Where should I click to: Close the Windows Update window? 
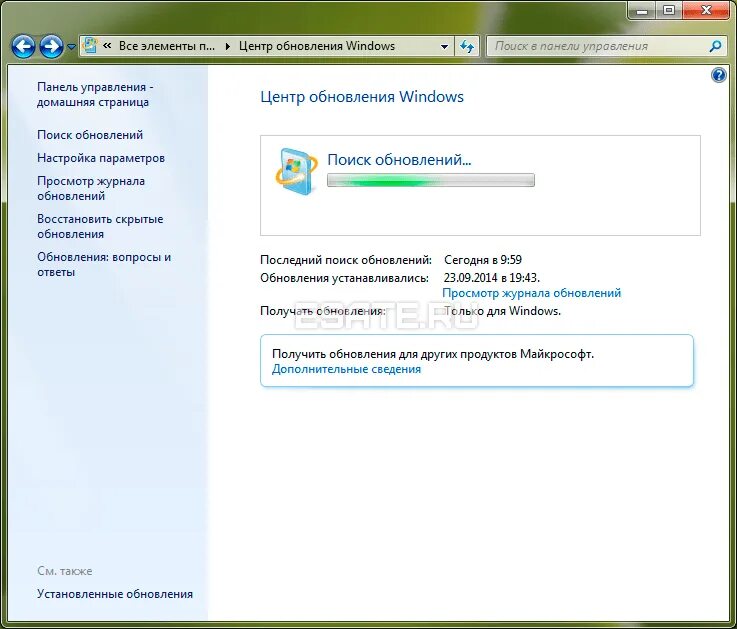coord(706,10)
